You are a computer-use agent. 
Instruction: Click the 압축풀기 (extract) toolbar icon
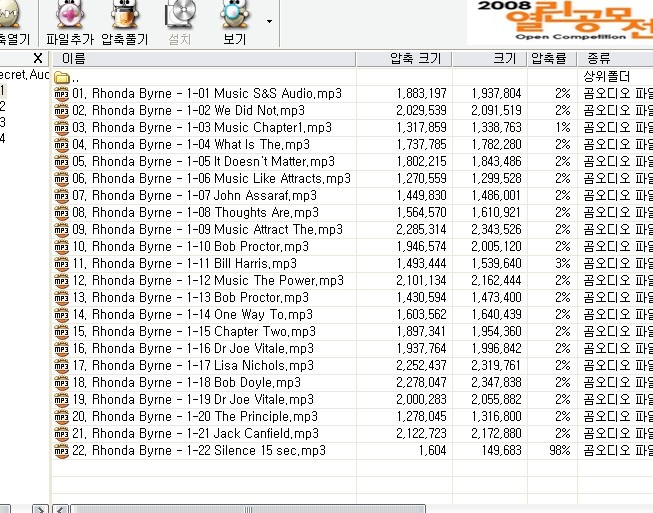[125, 16]
